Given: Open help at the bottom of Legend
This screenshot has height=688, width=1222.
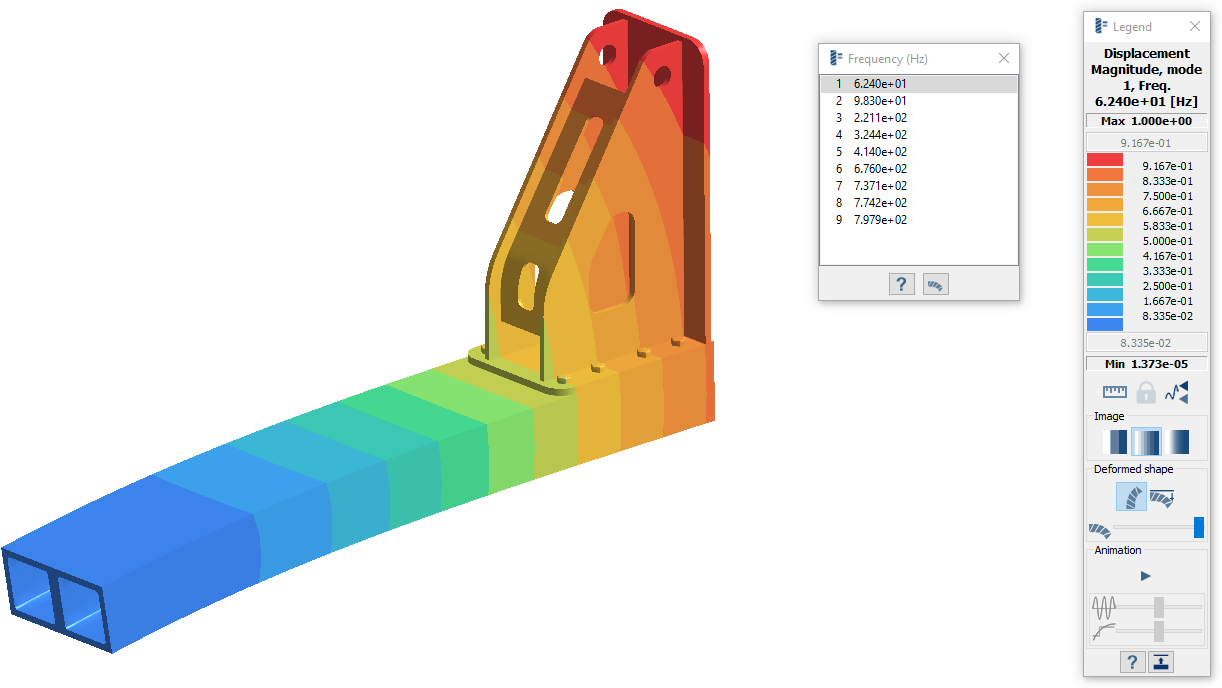Looking at the screenshot, I should point(1131,662).
